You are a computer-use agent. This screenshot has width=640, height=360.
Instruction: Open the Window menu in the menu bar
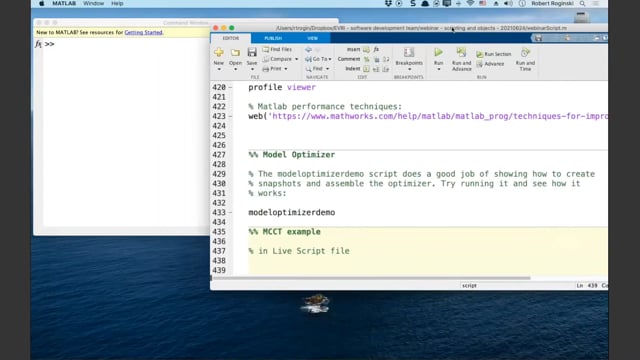coord(93,3)
